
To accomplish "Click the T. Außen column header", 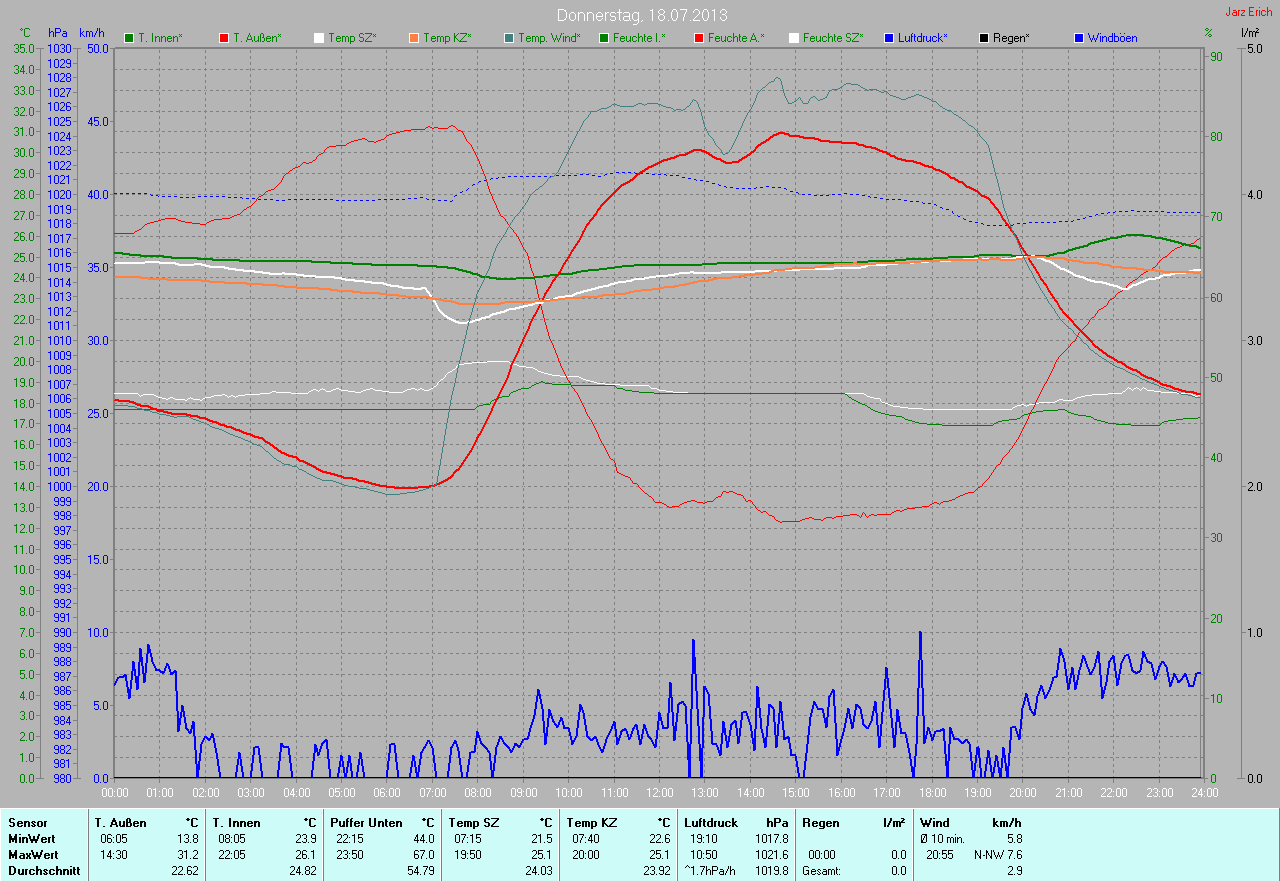I will tap(120, 823).
